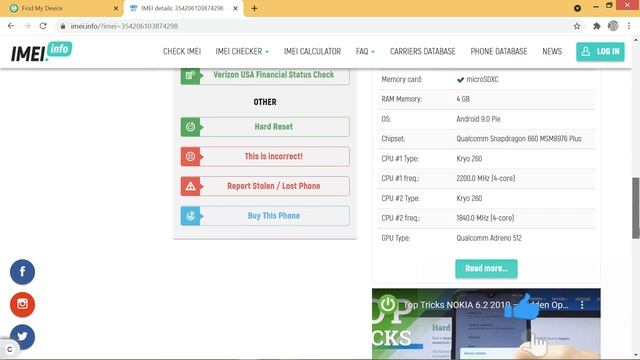Click the Buy This Phone blue icon

tap(191, 216)
